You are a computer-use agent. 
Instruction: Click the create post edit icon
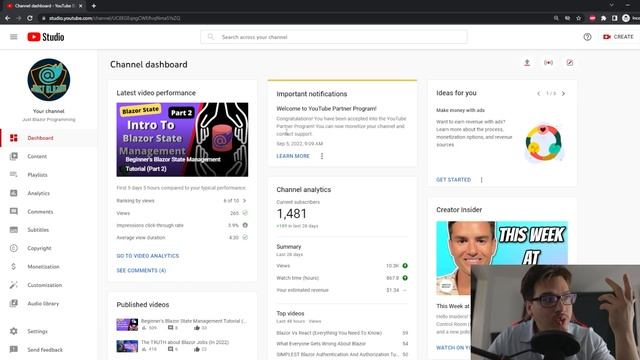point(570,63)
